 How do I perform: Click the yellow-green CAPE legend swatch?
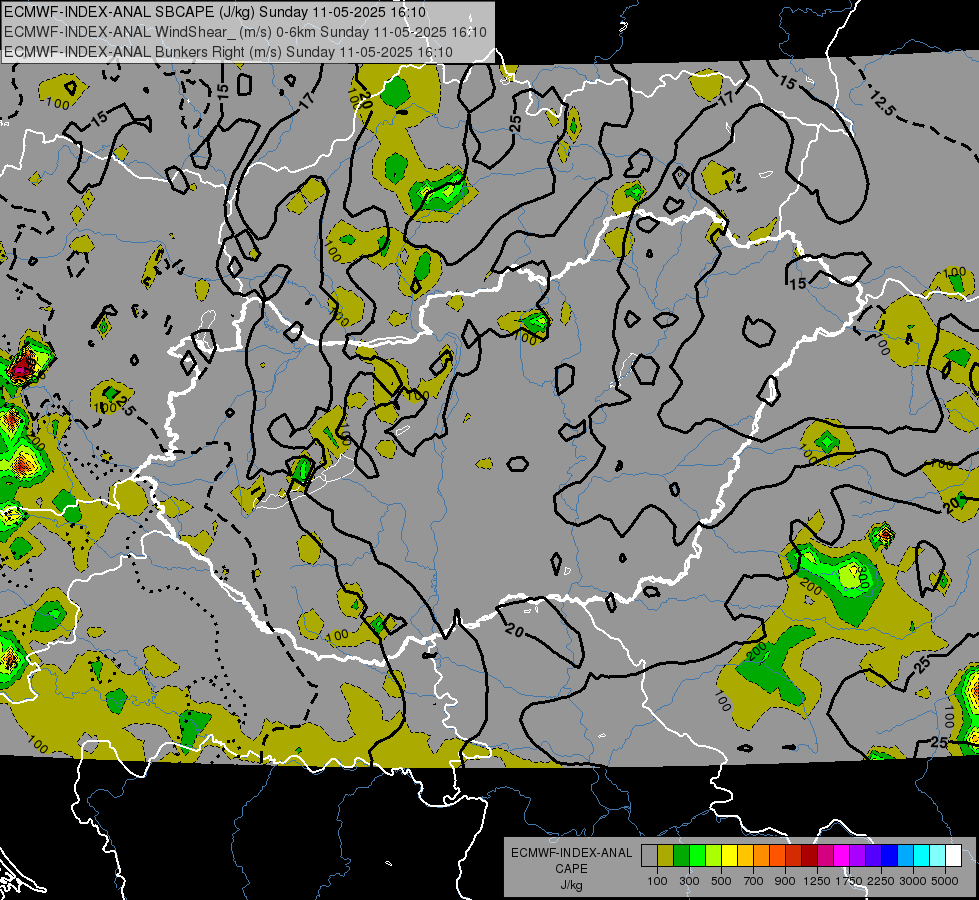(713, 856)
